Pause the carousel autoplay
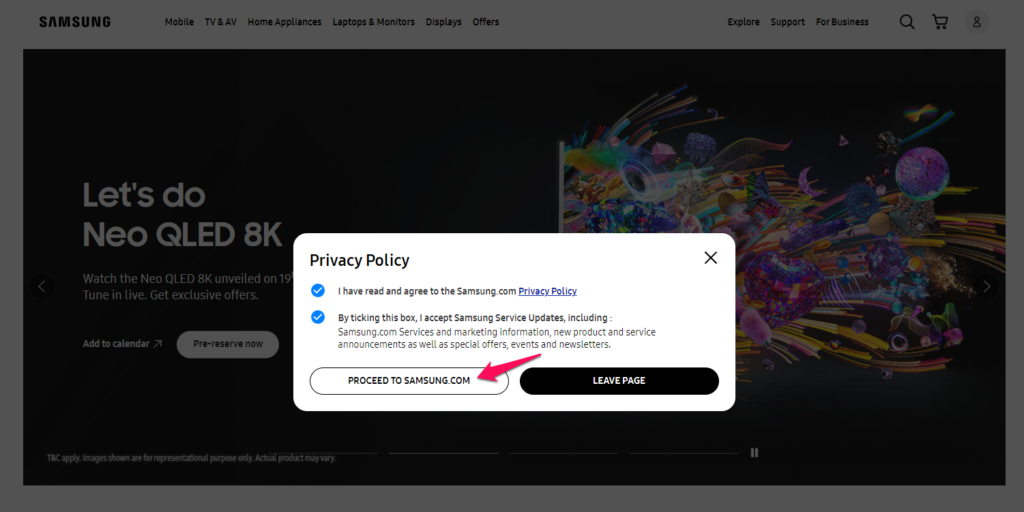 click(x=754, y=453)
